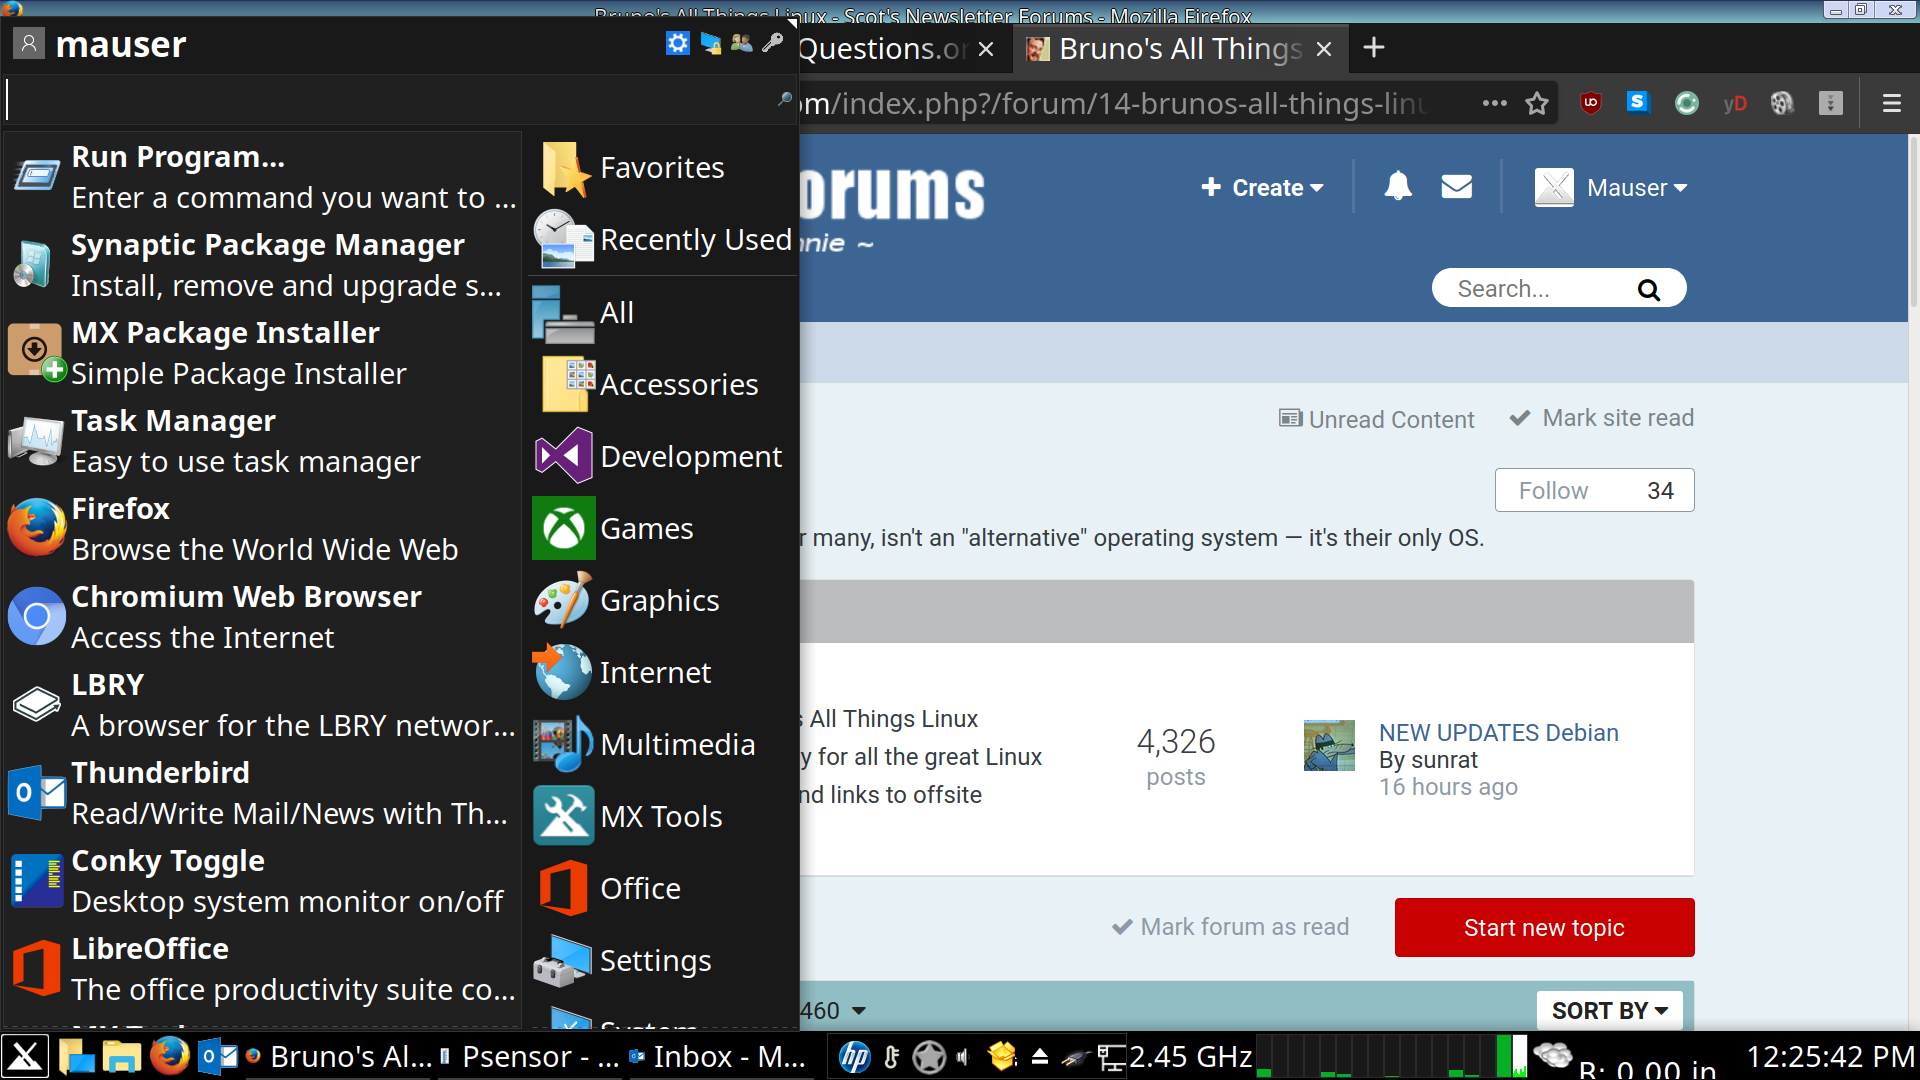This screenshot has height=1080, width=1920.
Task: Click the forum search magnifier button
Action: tap(1649, 289)
